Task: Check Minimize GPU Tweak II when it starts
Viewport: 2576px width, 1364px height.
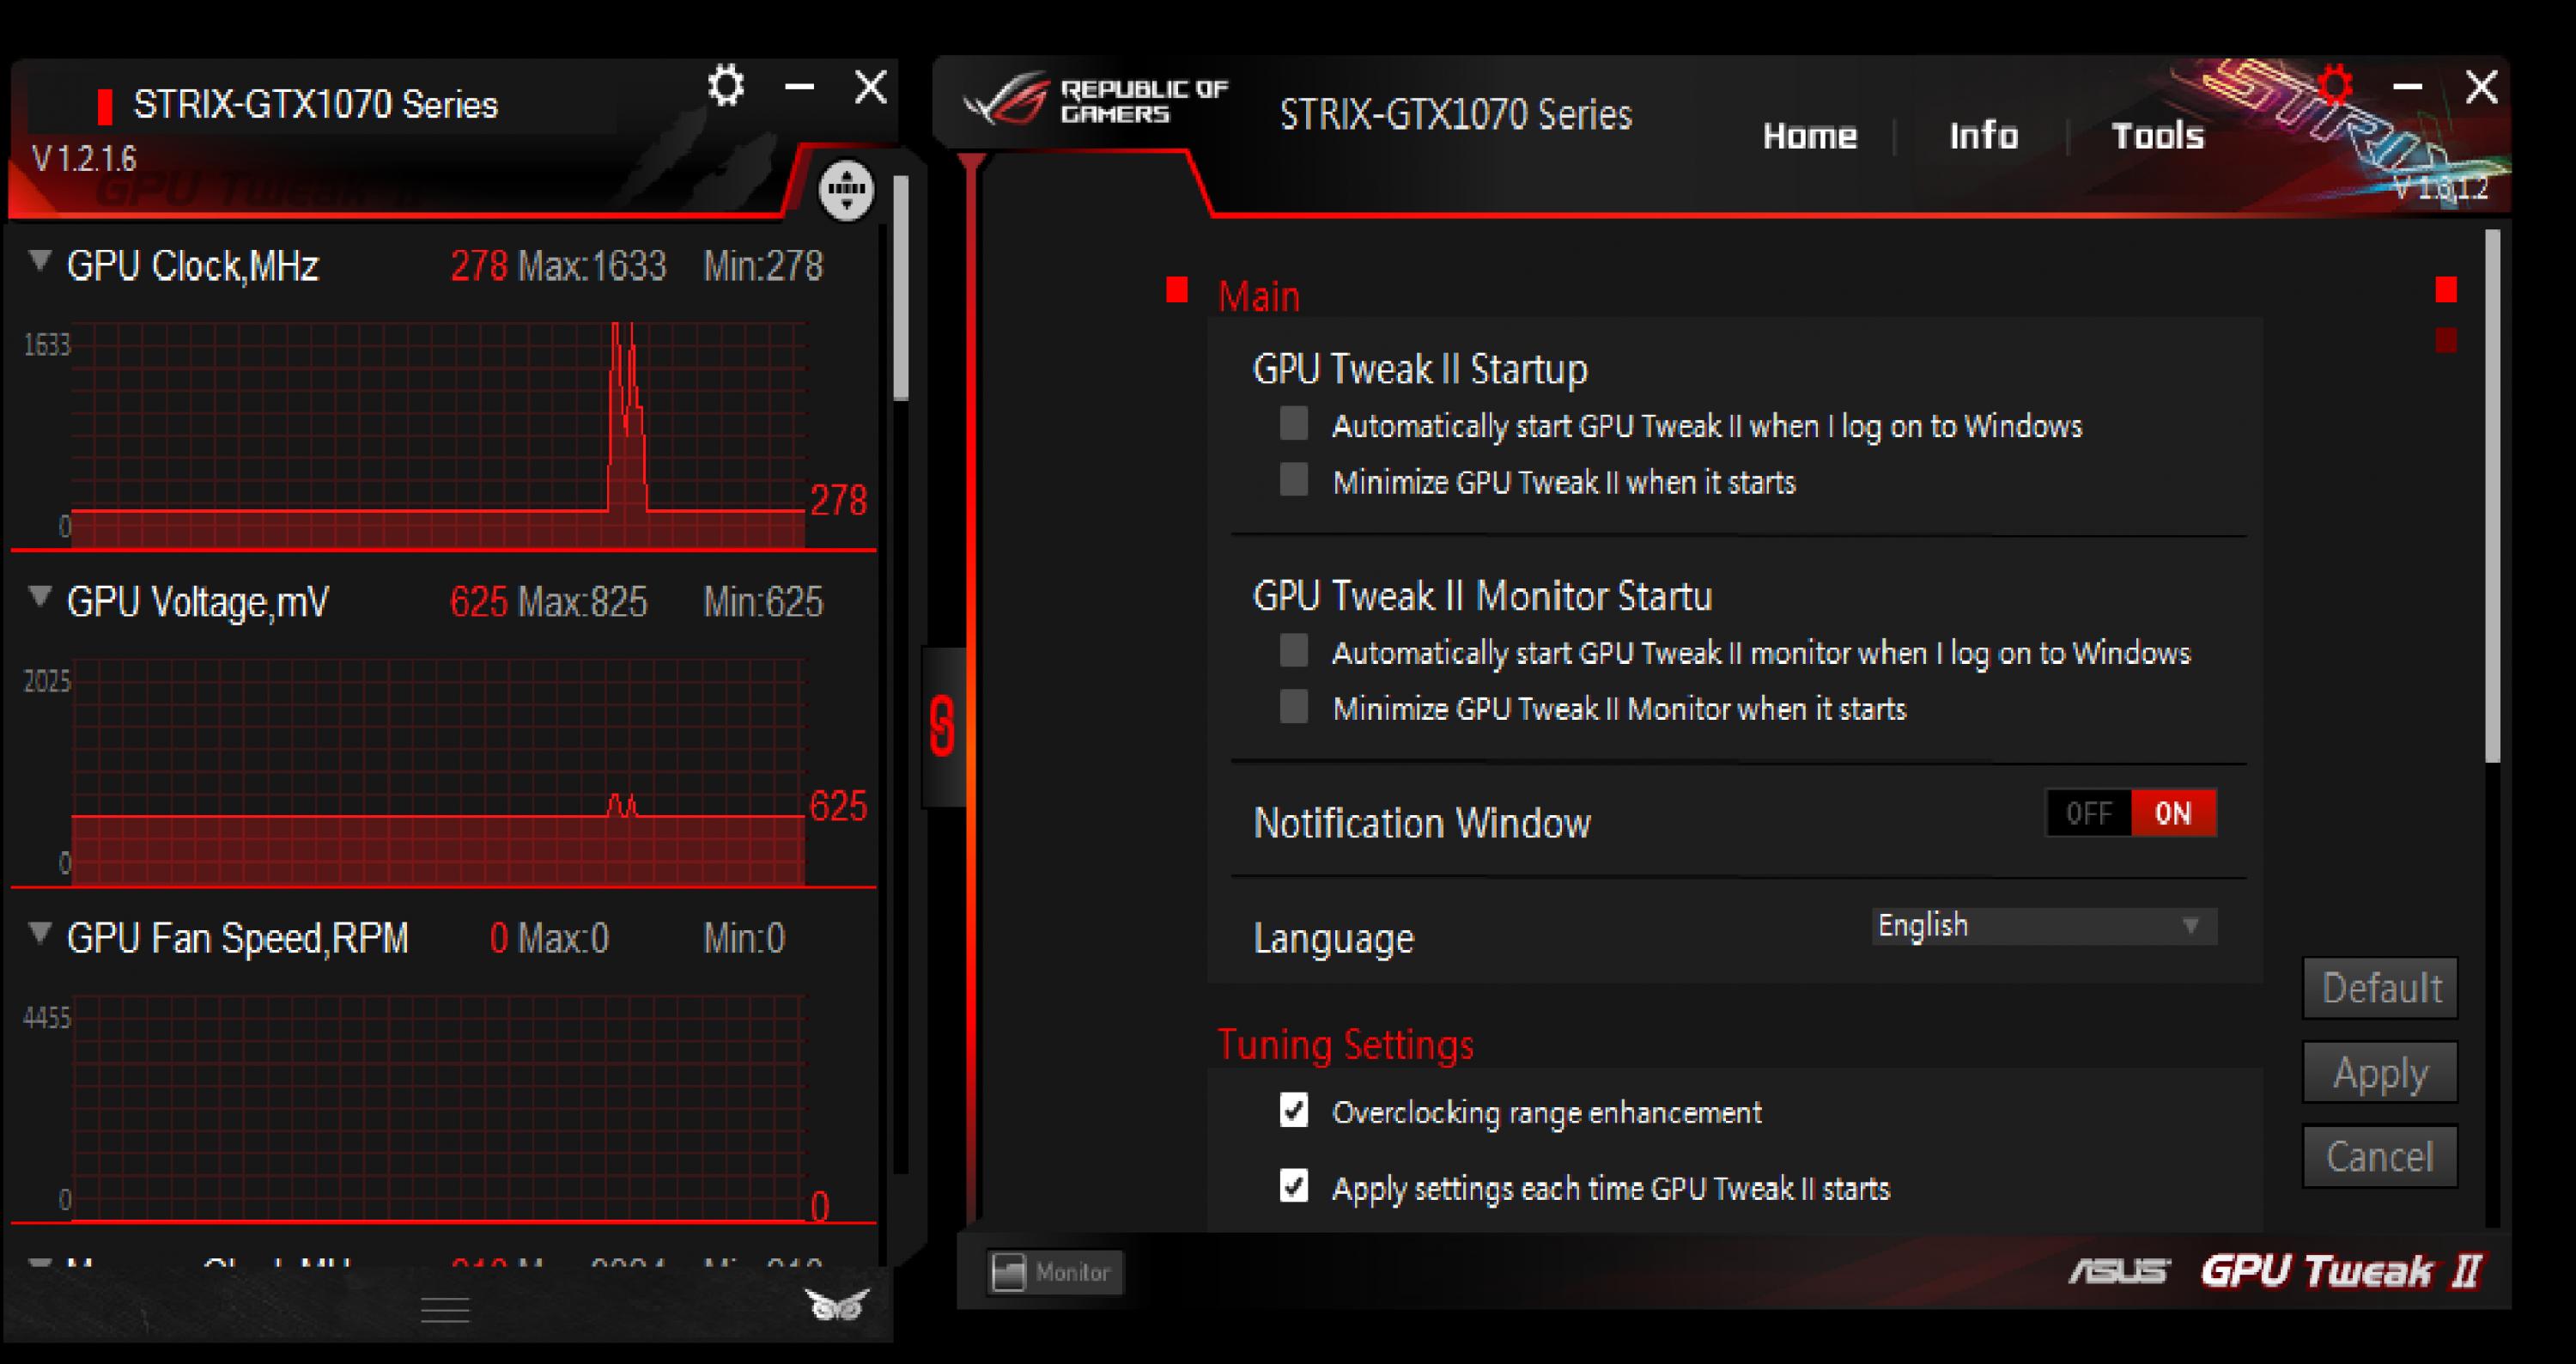Action: (1294, 479)
